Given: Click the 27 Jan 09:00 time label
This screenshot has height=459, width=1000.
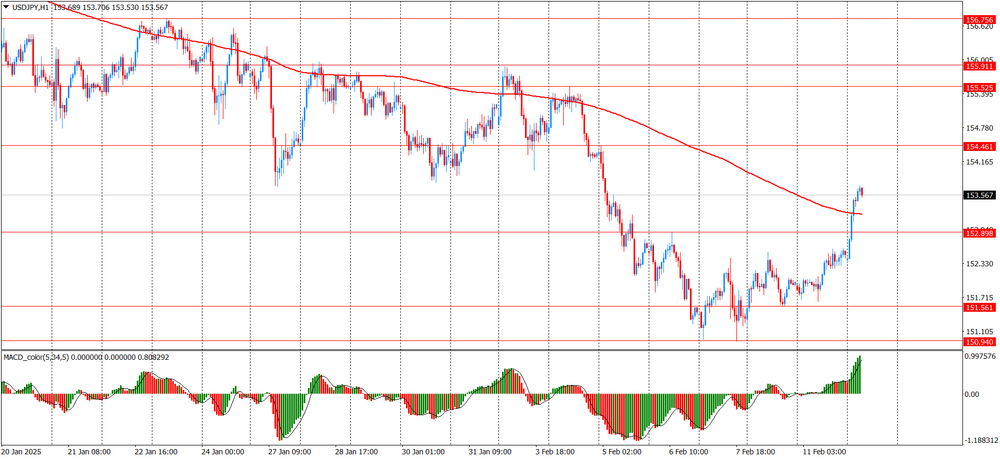Looking at the screenshot, I should coord(290,452).
